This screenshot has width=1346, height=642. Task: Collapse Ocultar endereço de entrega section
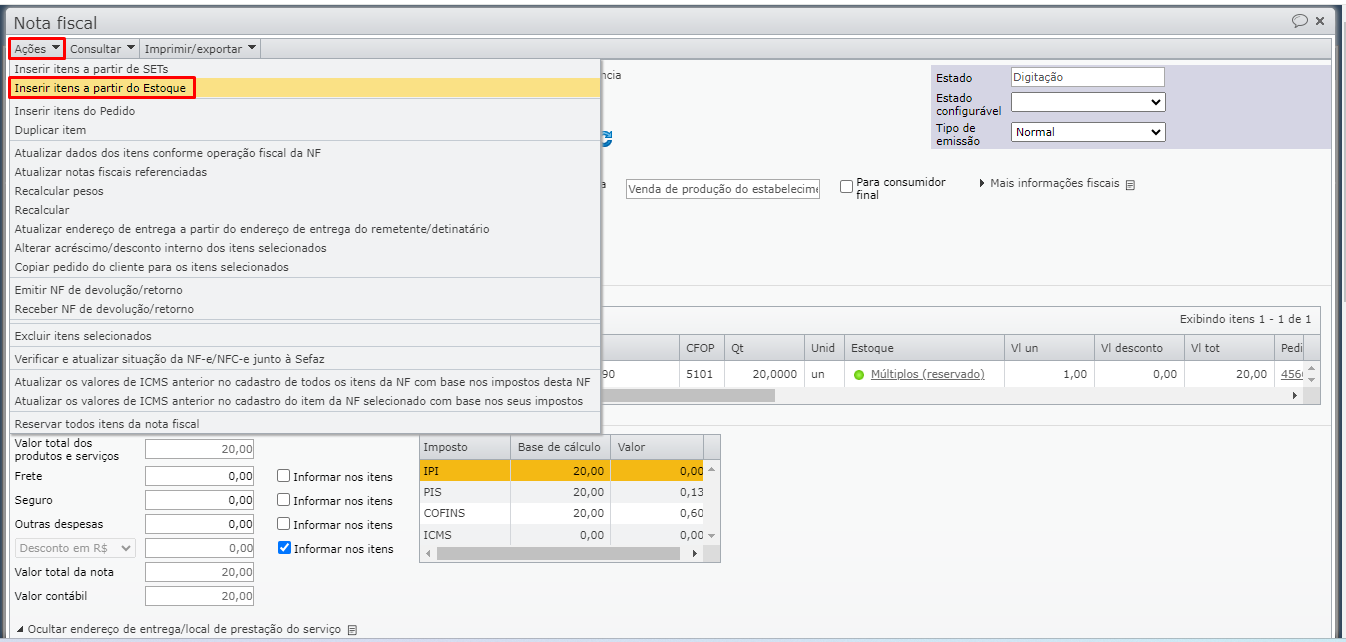tap(179, 630)
